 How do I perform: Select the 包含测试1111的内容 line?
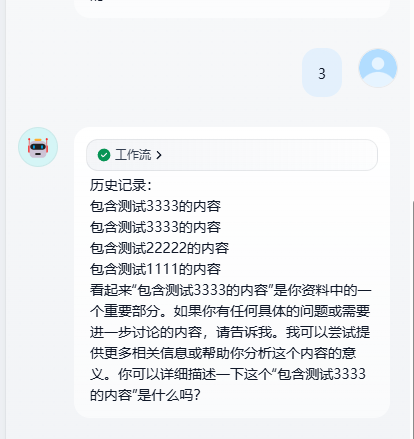coord(155,269)
